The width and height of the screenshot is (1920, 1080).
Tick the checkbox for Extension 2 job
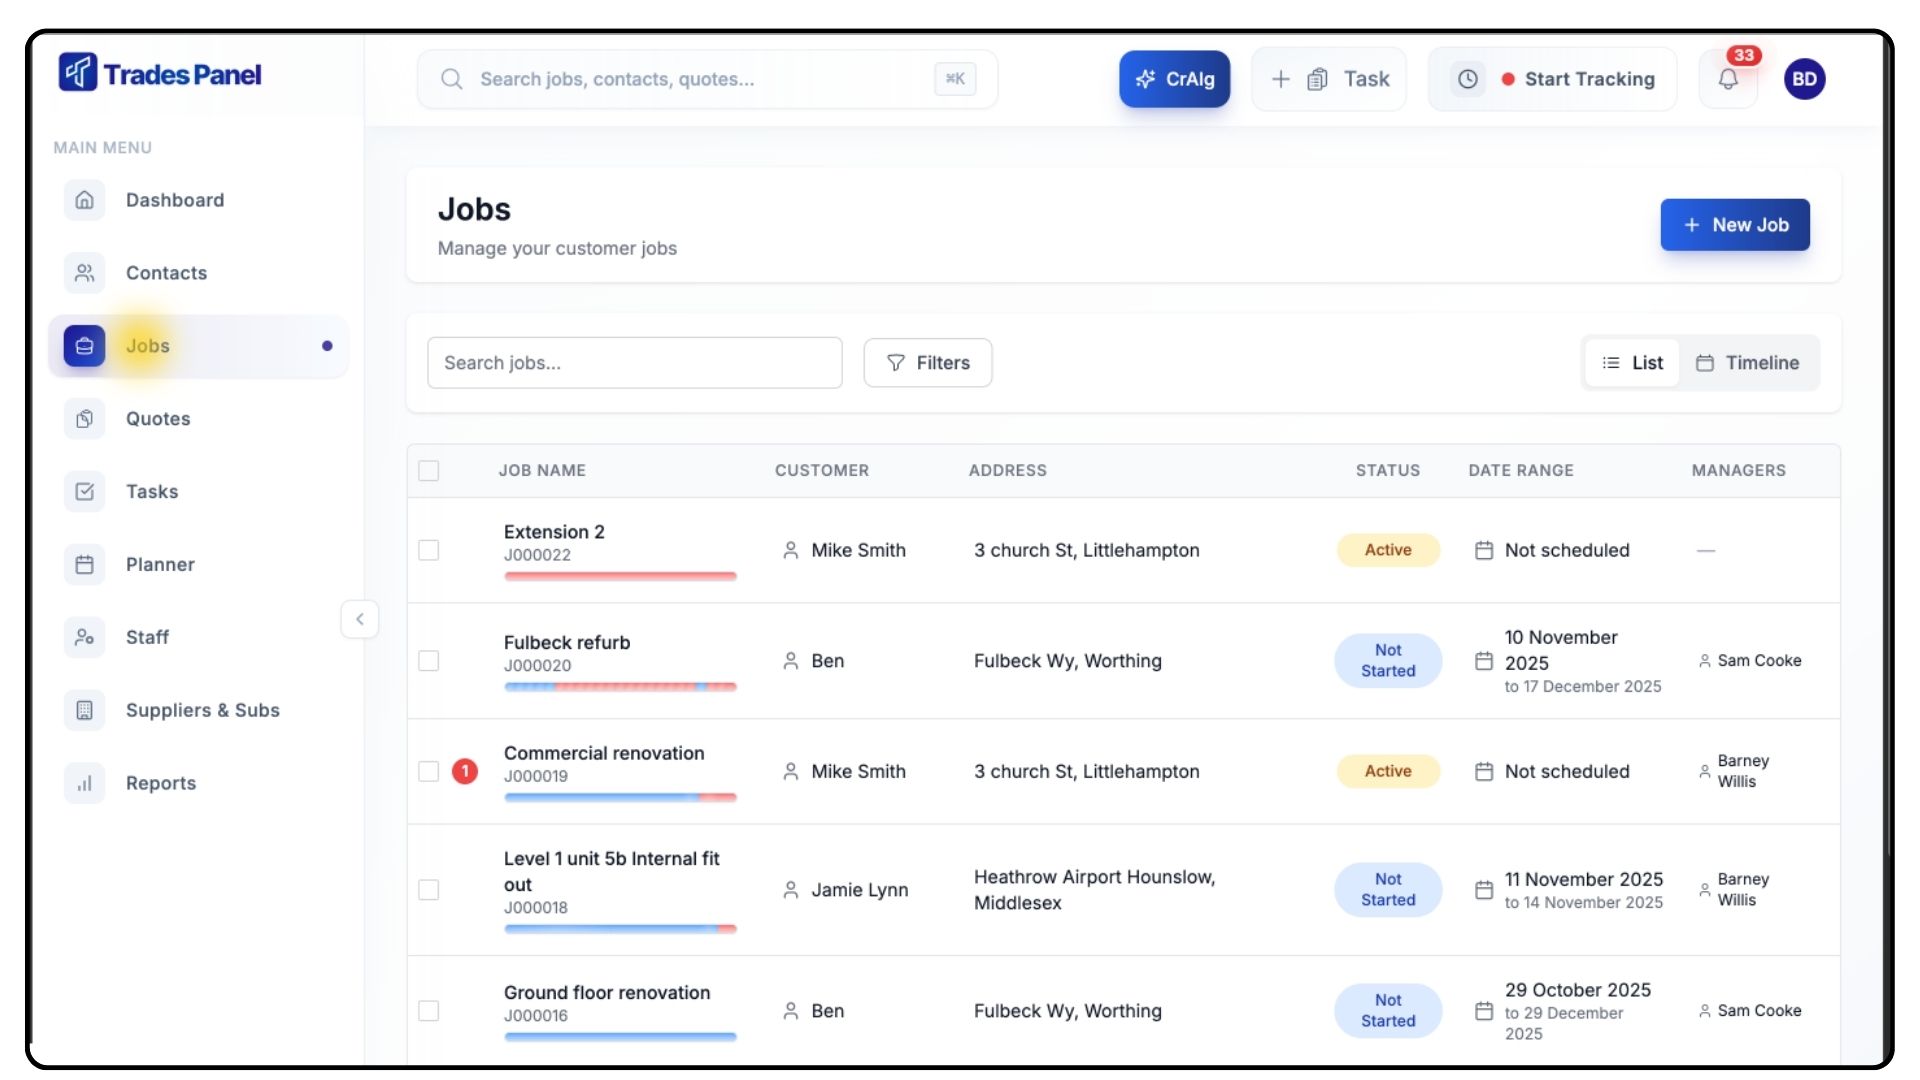(429, 550)
